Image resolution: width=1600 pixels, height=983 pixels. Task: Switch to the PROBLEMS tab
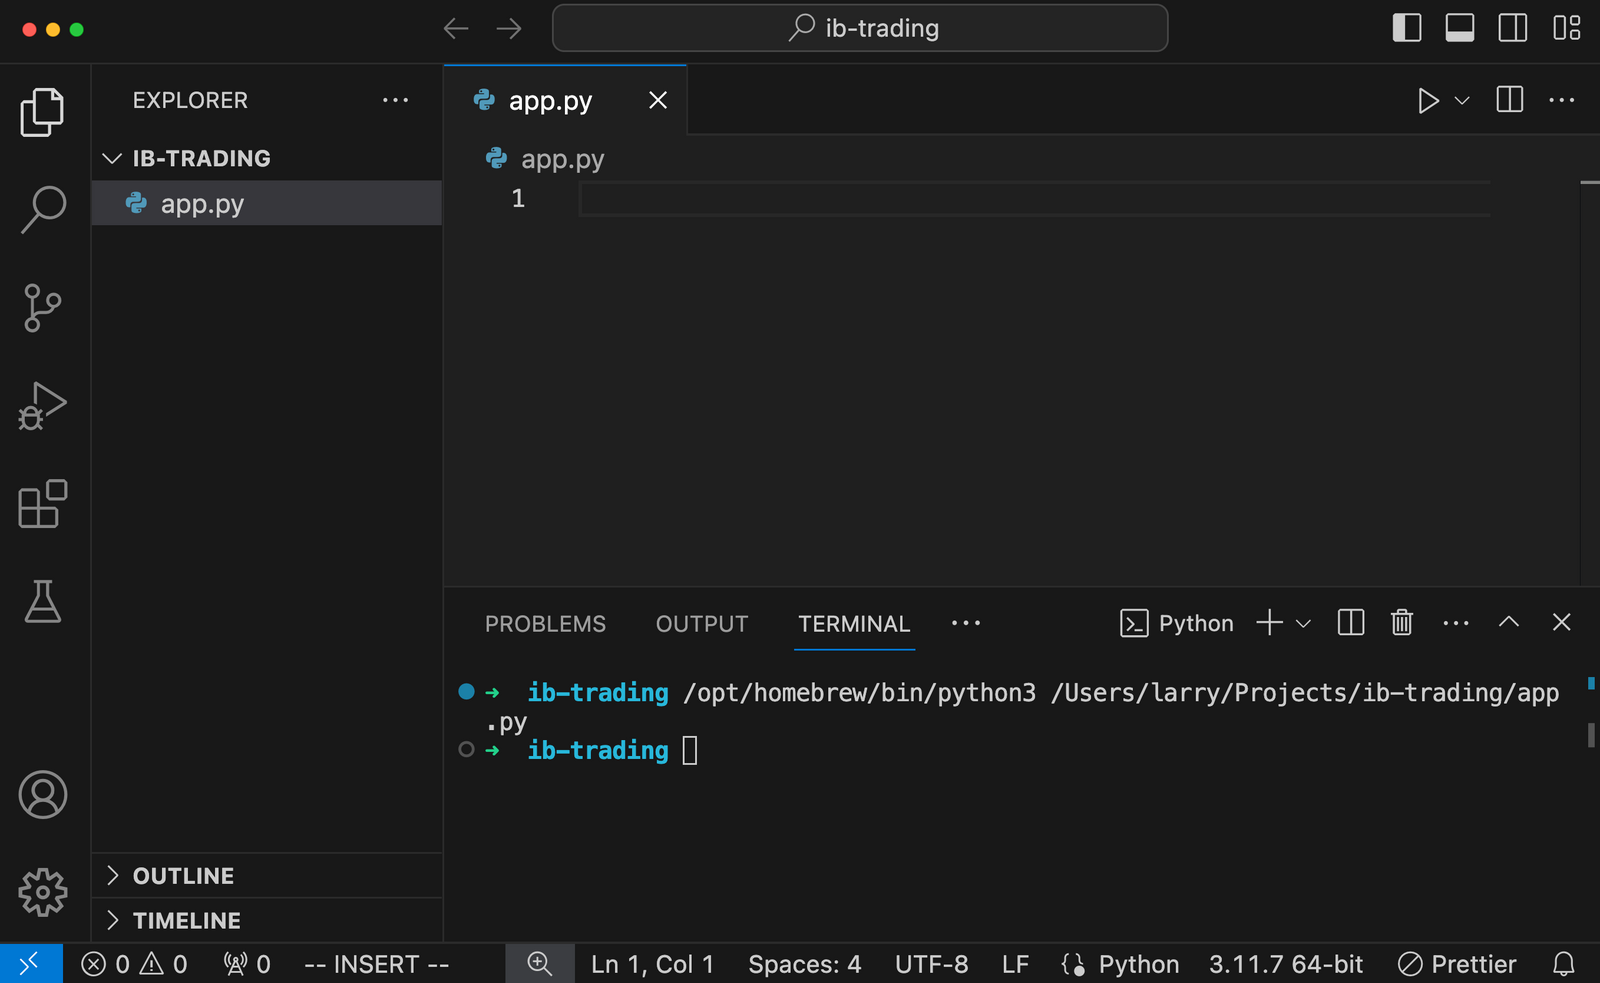pyautogui.click(x=545, y=623)
